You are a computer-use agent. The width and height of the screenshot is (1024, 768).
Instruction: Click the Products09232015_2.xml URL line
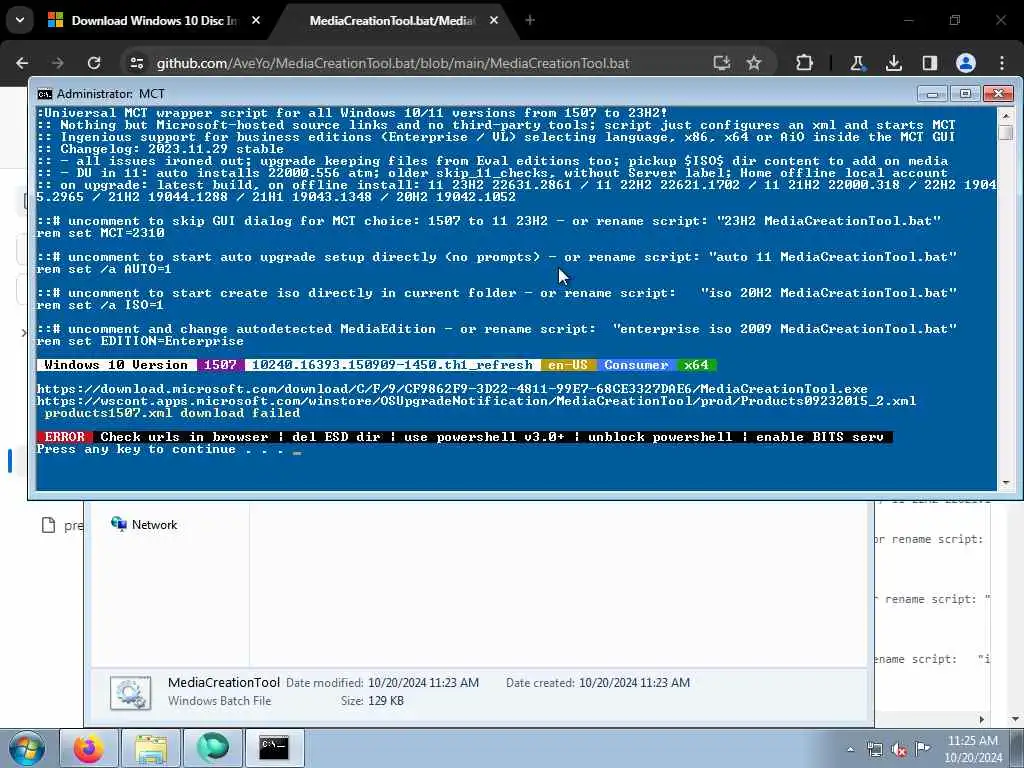pyautogui.click(x=476, y=401)
